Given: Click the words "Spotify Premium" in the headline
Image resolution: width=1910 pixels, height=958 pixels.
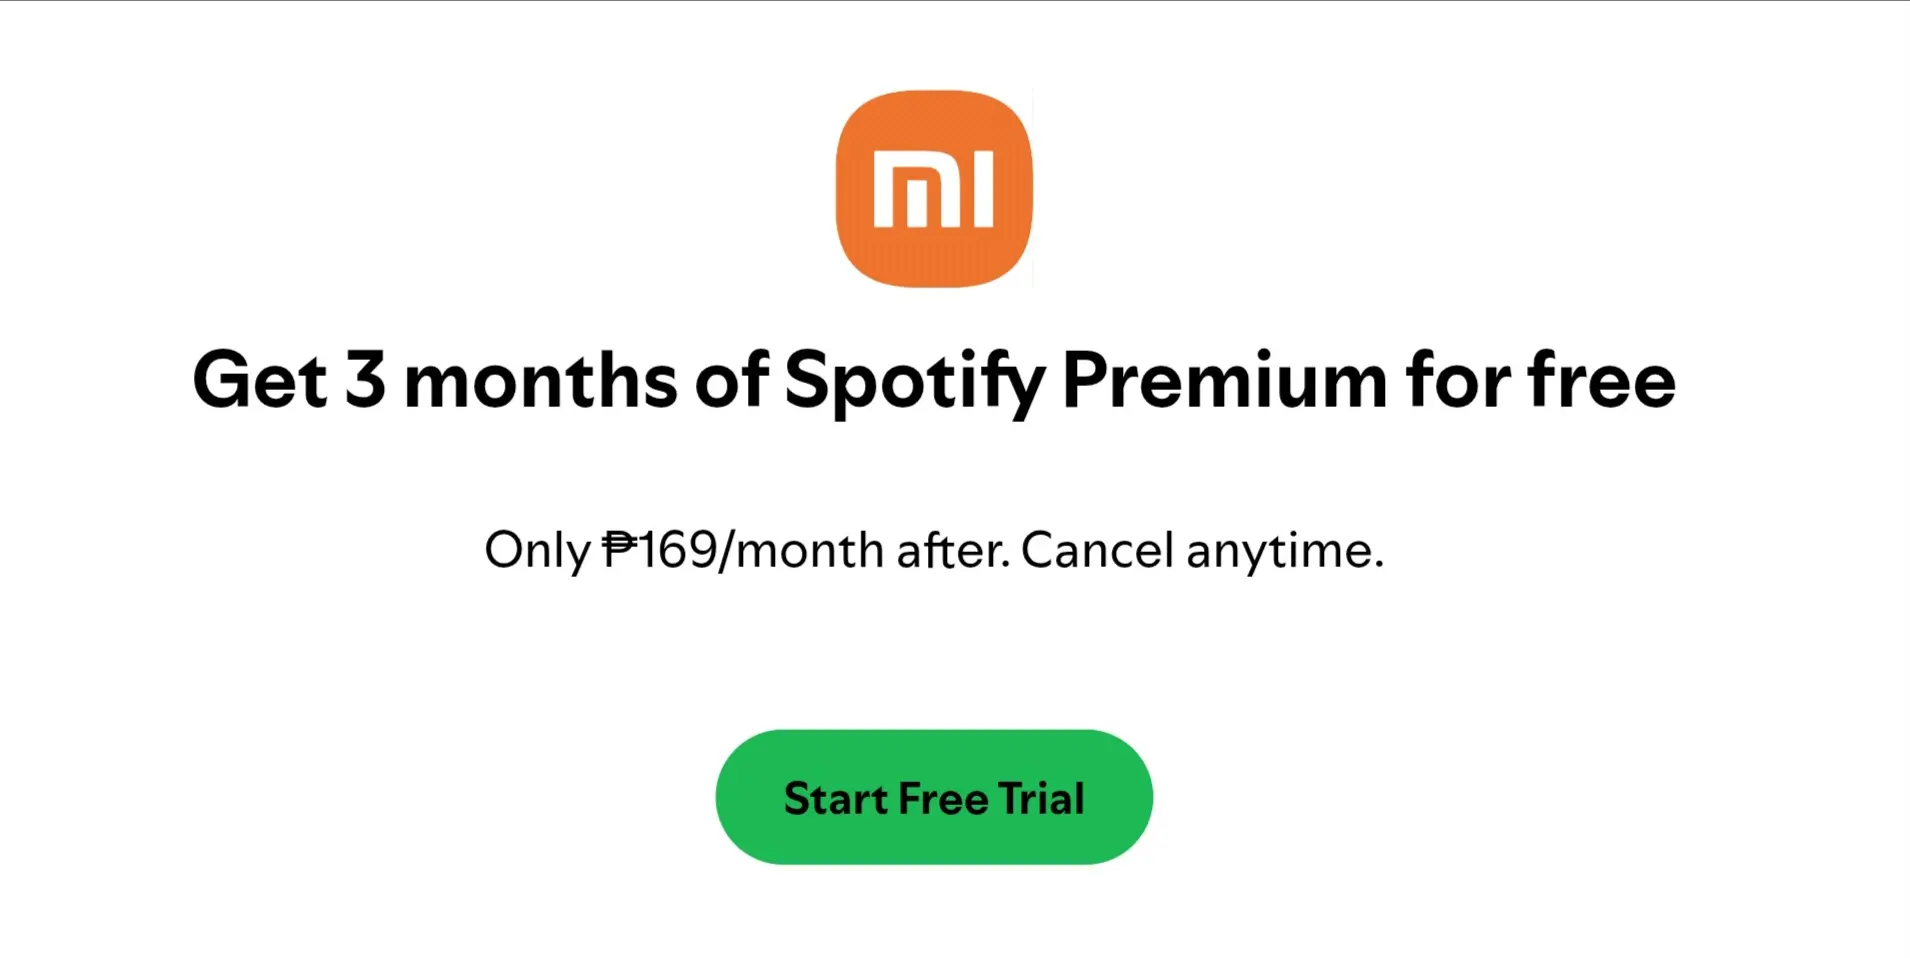Looking at the screenshot, I should coord(1086,381).
